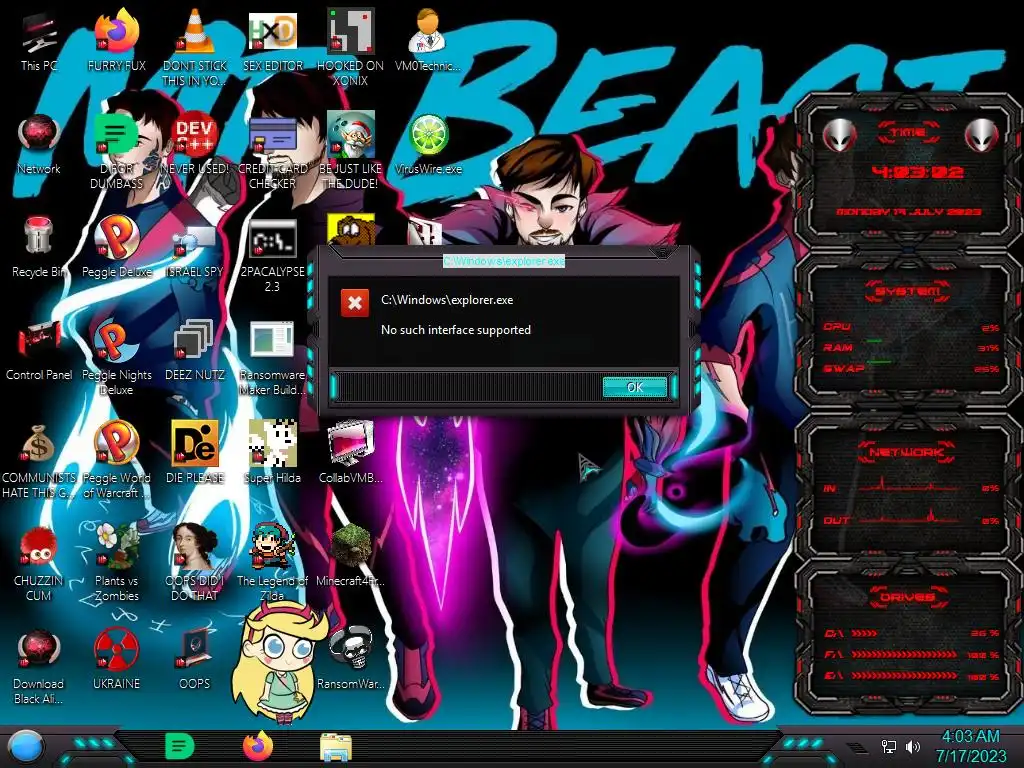The height and width of the screenshot is (768, 1024).
Task: Select the 2PACALYPSE 2.3 console icon
Action: point(272,255)
